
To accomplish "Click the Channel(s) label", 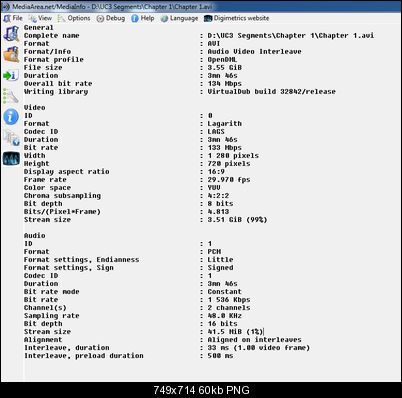I will (x=45, y=307).
